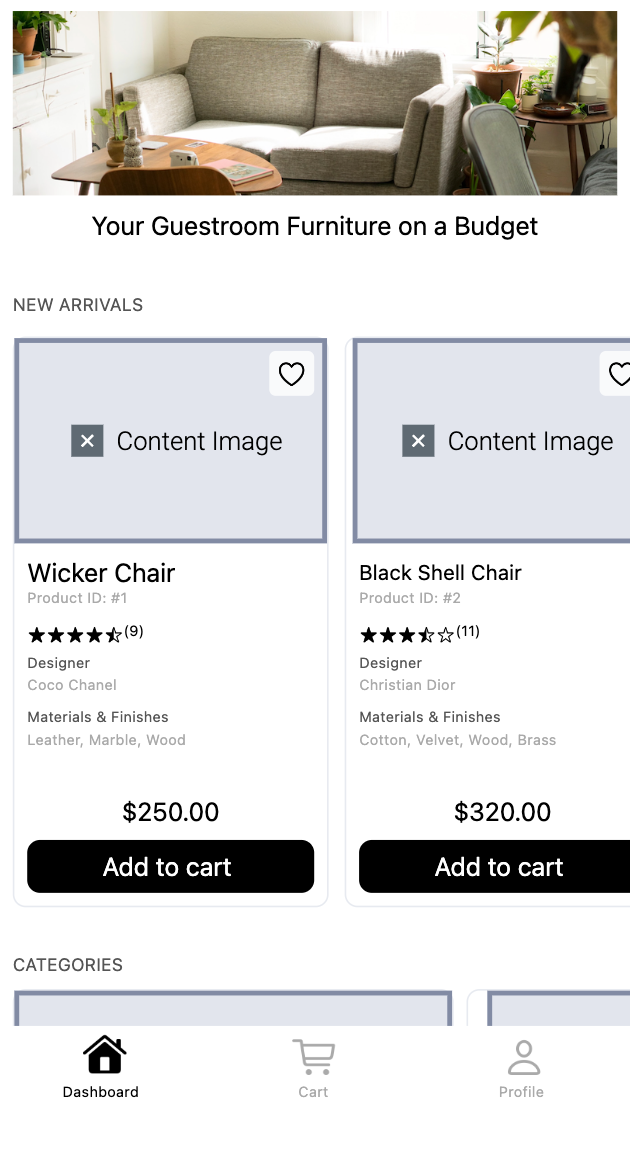Select the Dashboard tab label
The height and width of the screenshot is (1159, 630).
point(101,1092)
